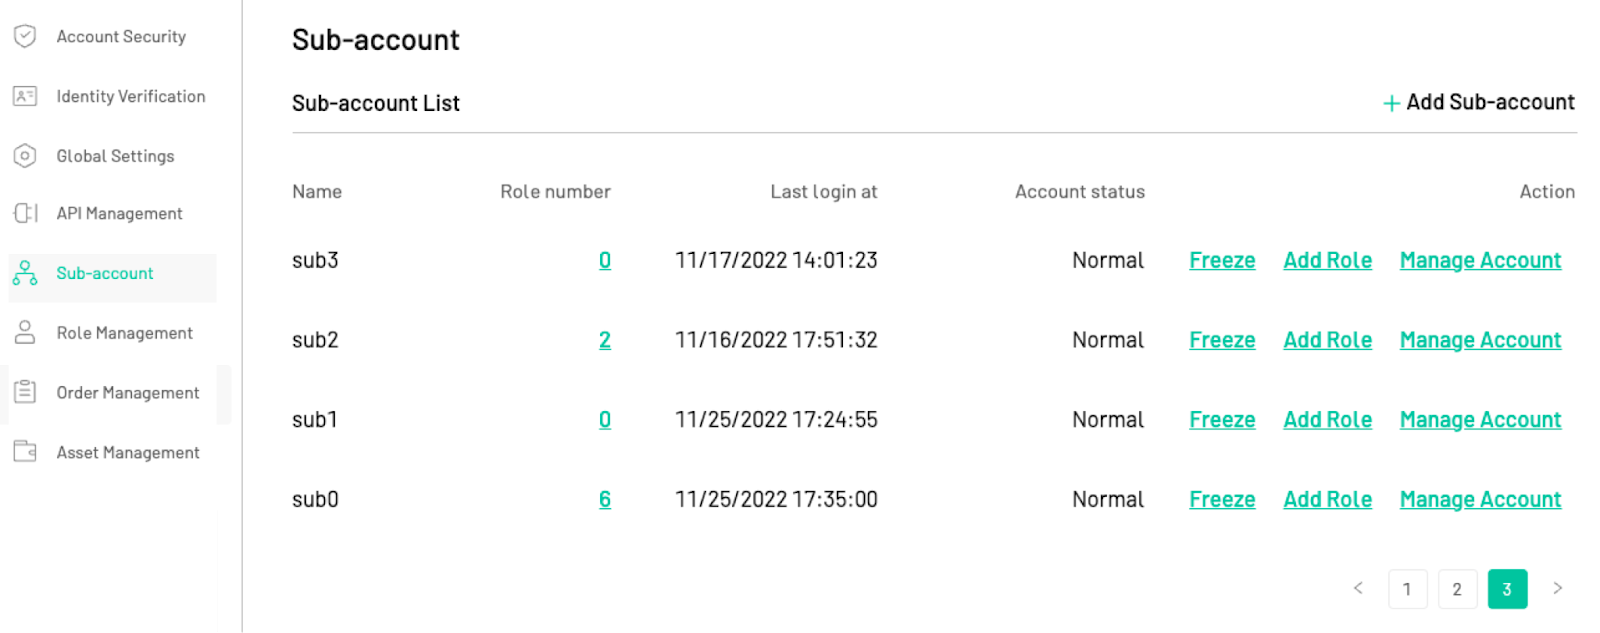Image resolution: width=1600 pixels, height=633 pixels.
Task: Add a role to sub0
Action: [x=1327, y=499]
